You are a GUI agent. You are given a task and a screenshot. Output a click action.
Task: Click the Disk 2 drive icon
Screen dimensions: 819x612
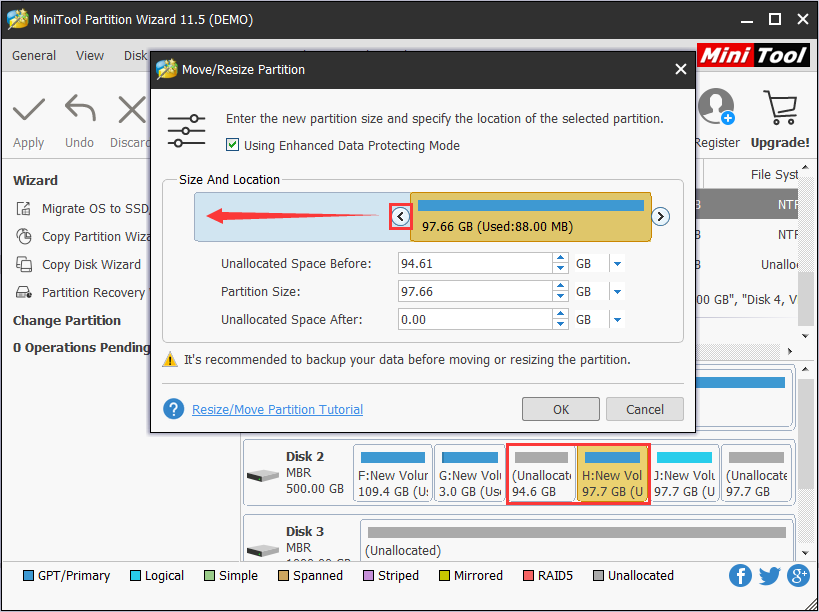click(263, 476)
